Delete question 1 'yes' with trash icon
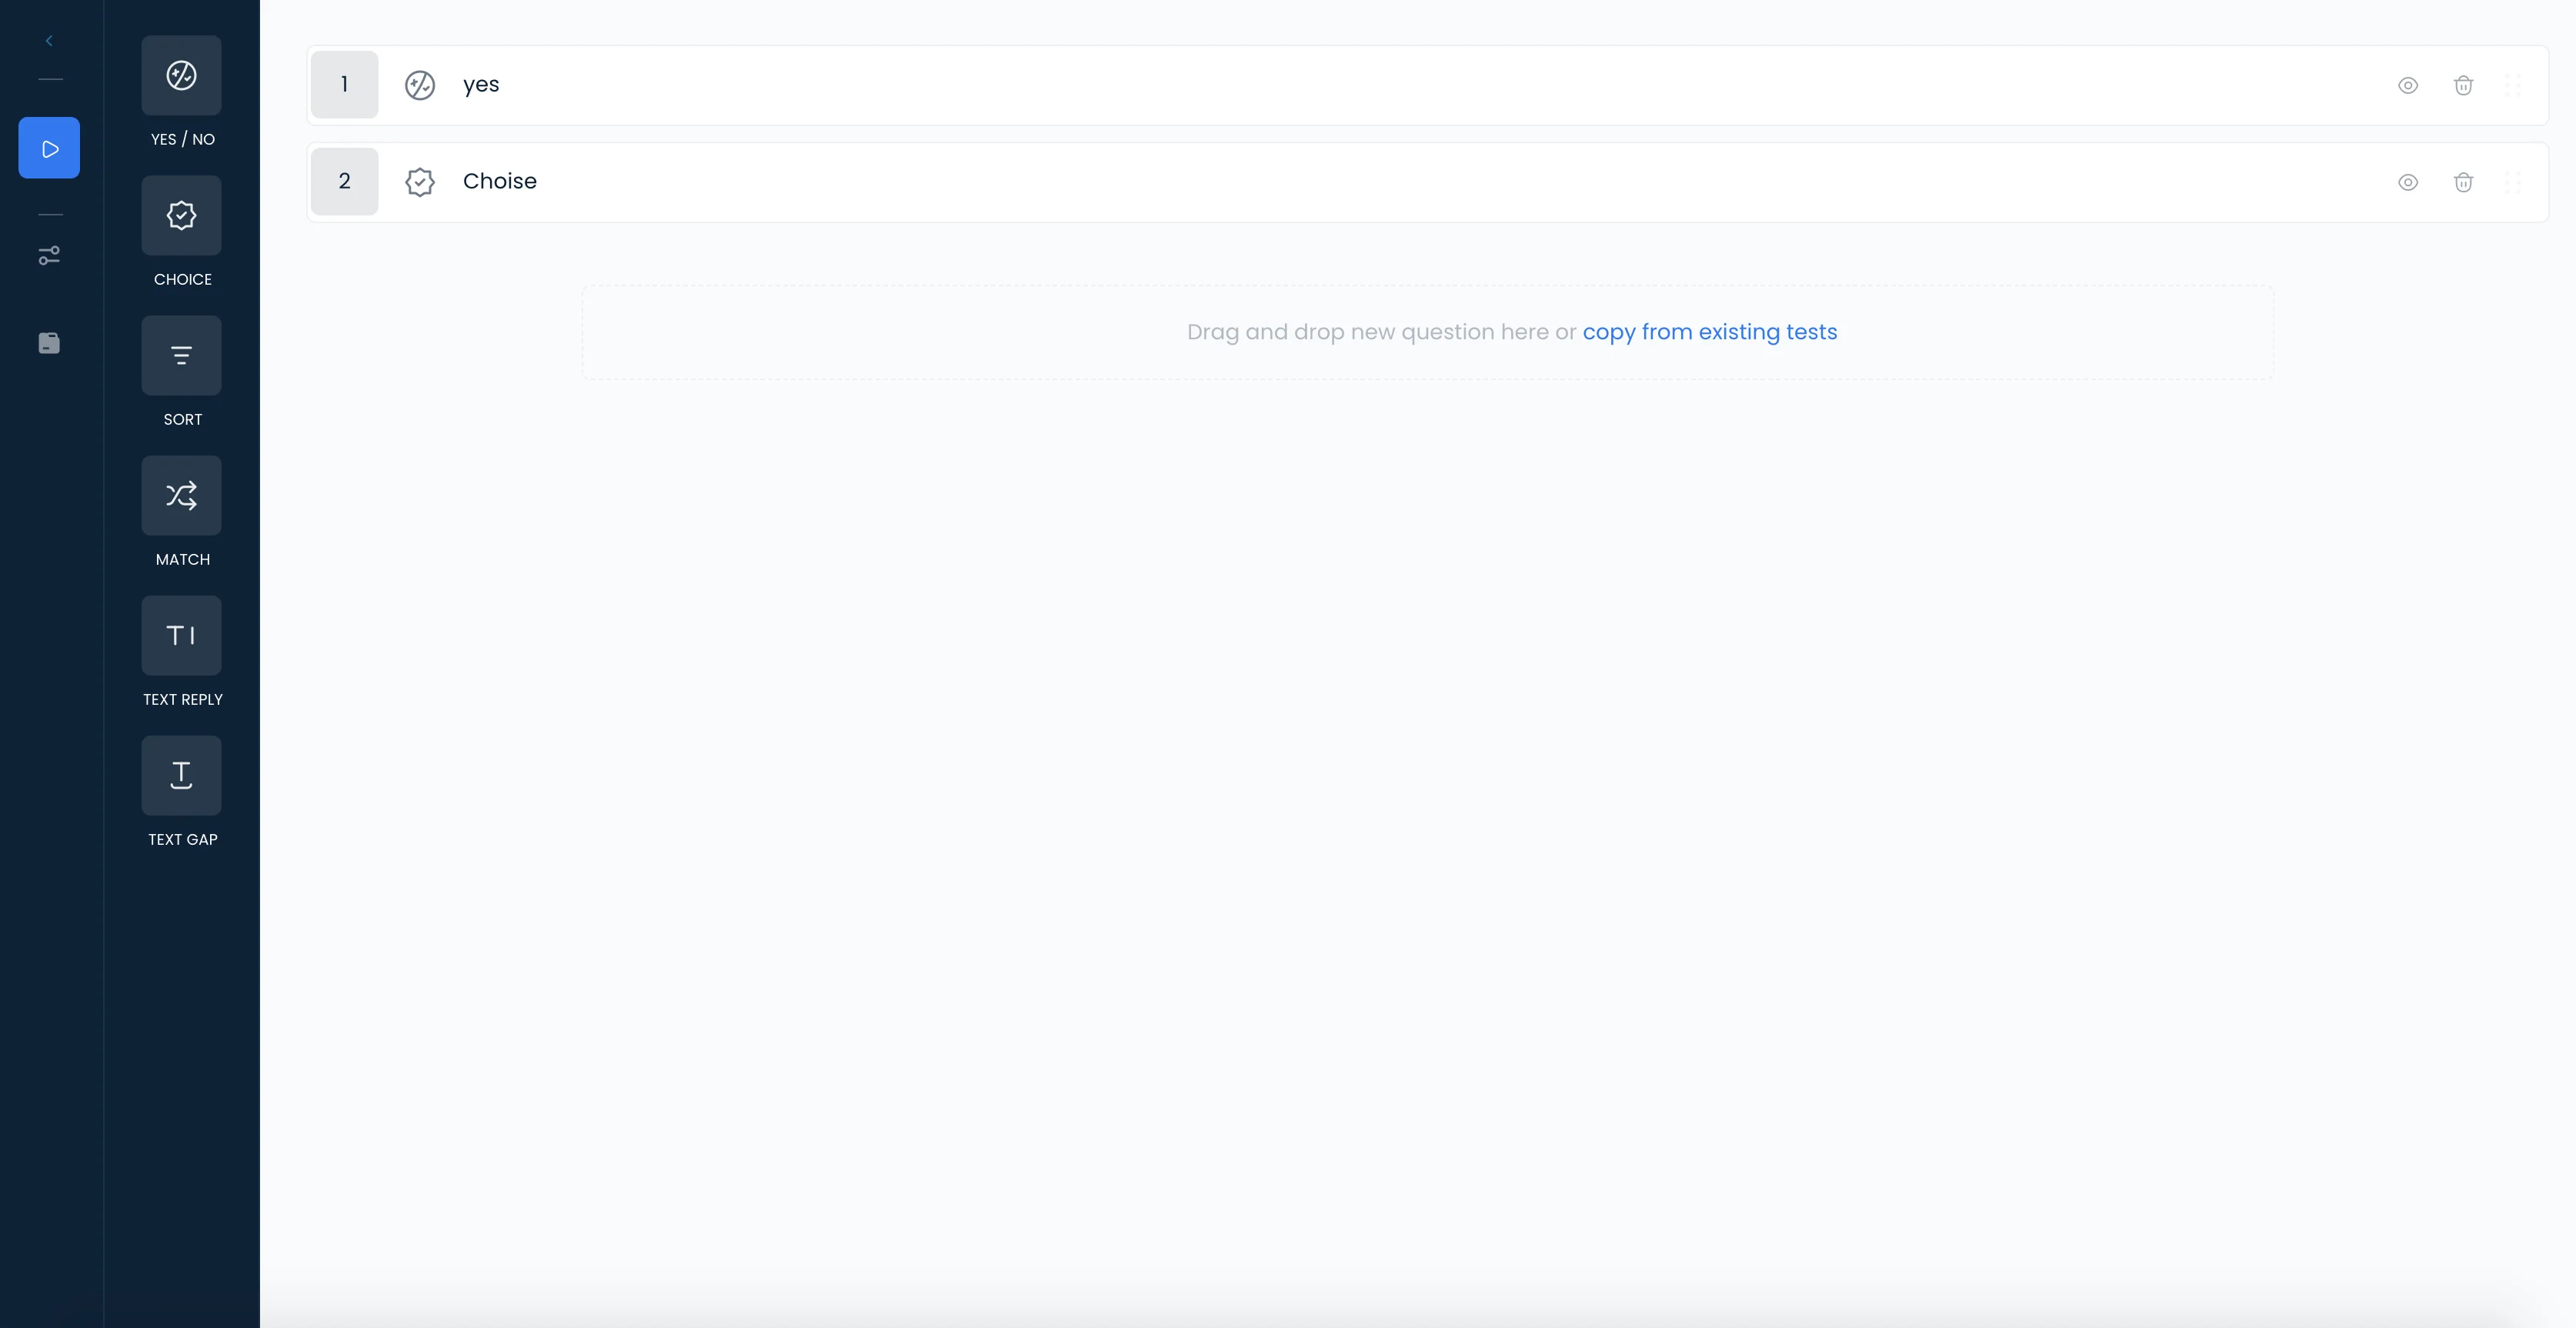2576x1328 pixels. pos(2463,85)
